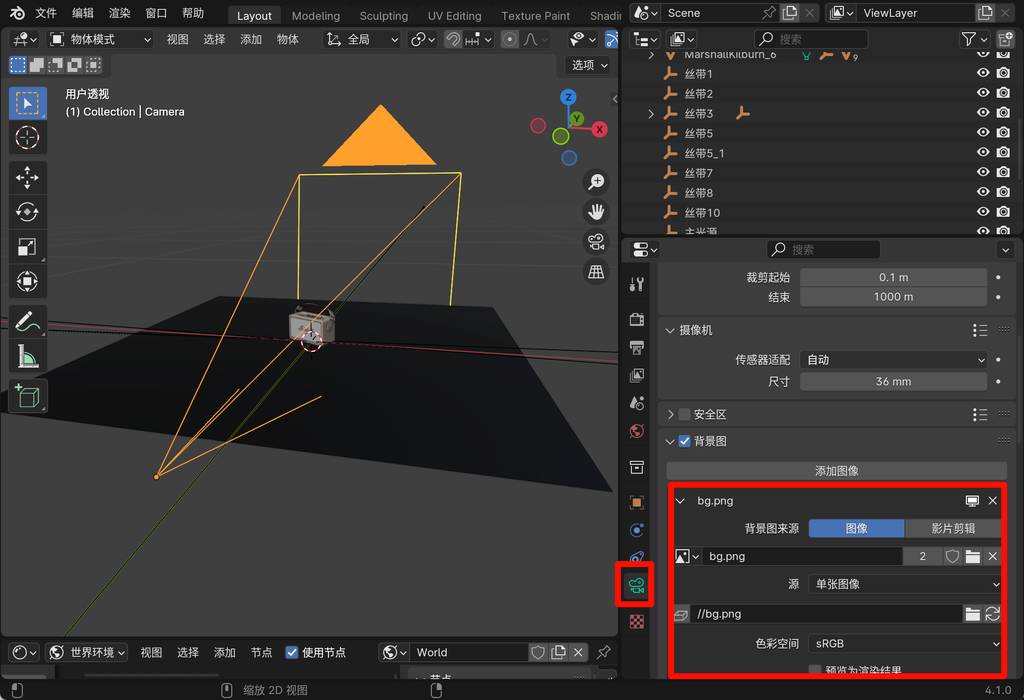This screenshot has height=700, width=1024.
Task: Click the zoom viewport magnifier icon
Action: [596, 182]
